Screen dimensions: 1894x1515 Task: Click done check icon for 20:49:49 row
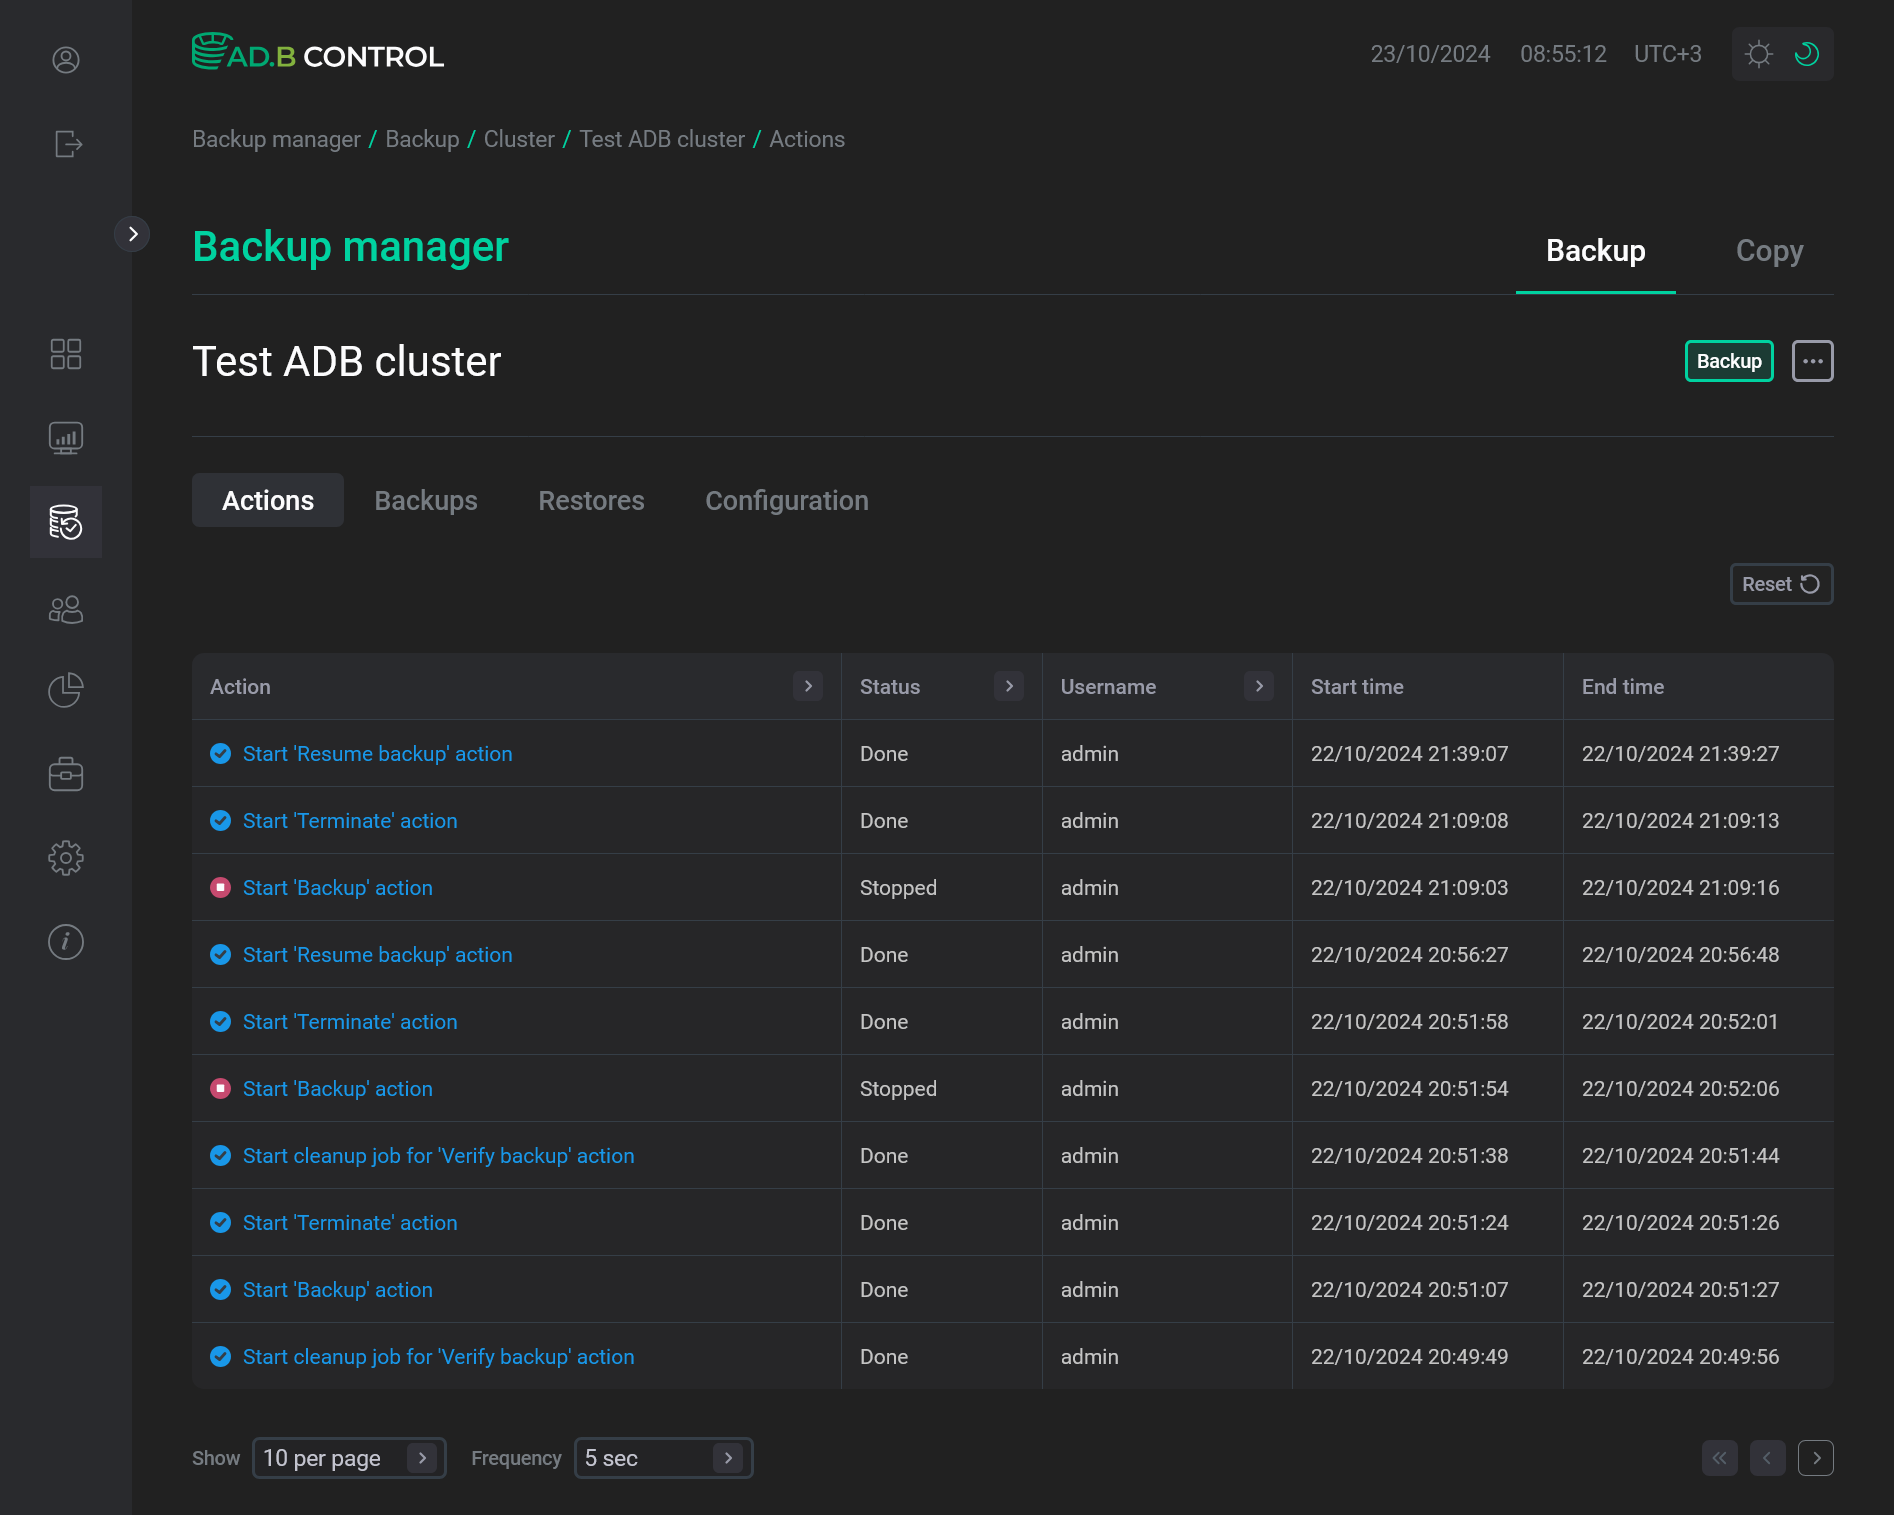(221, 1356)
